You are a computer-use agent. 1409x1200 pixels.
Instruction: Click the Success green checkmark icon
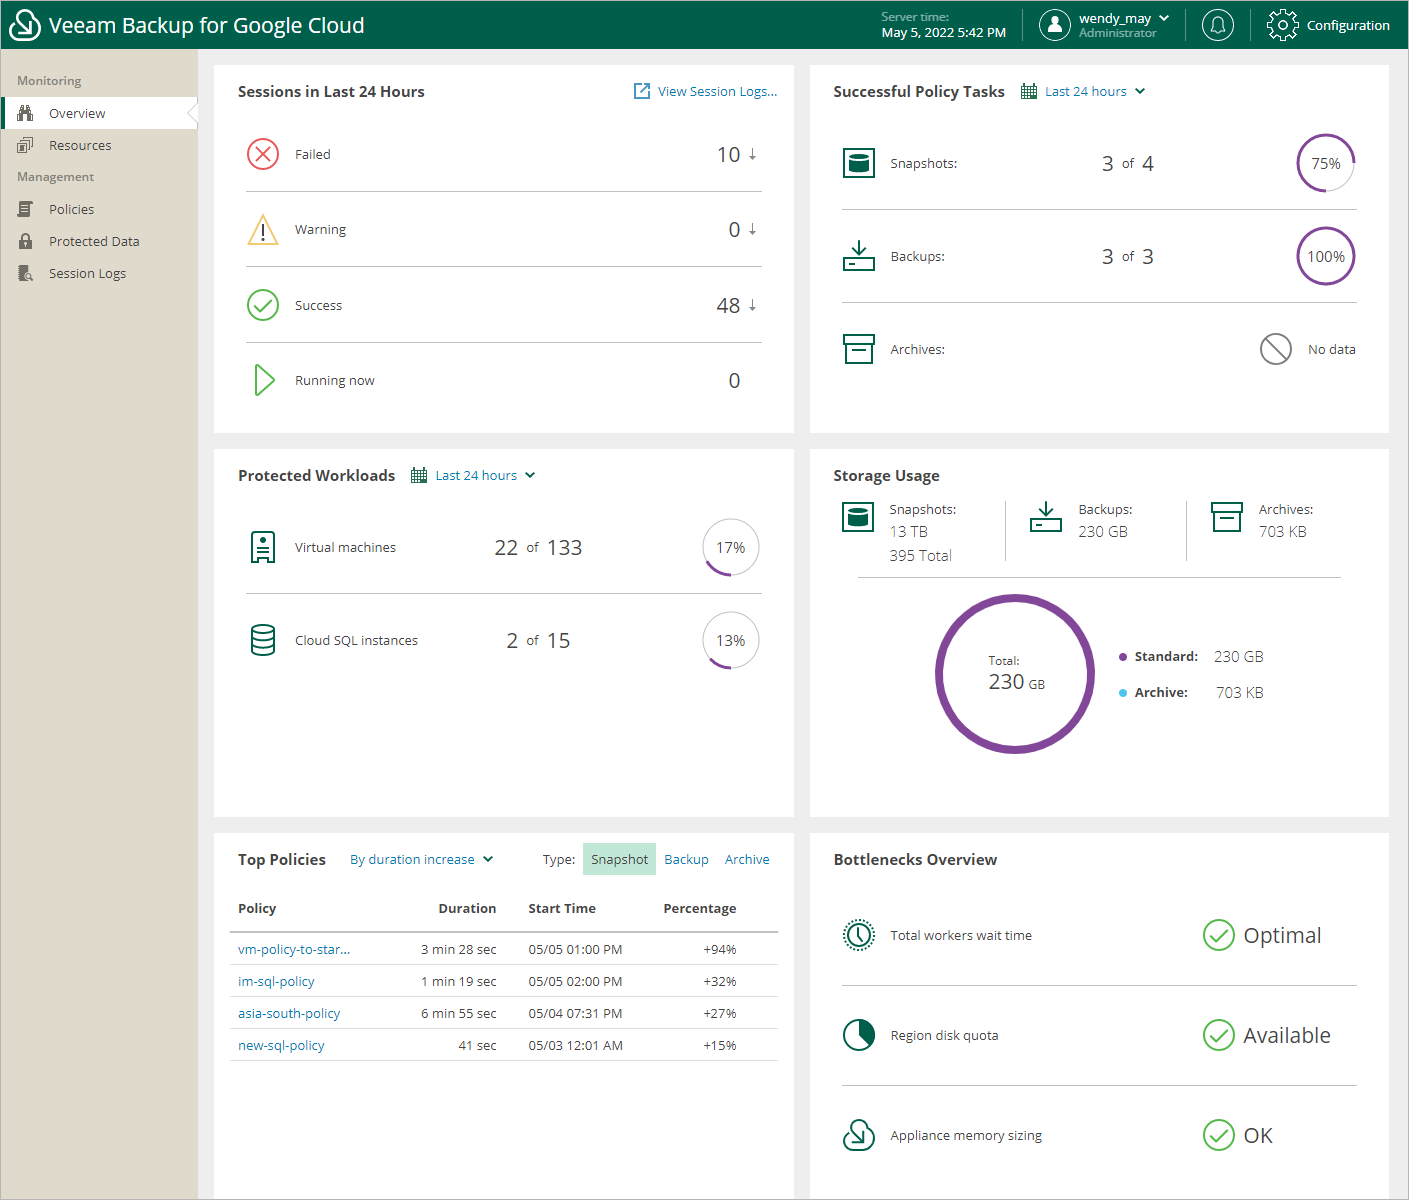coord(263,305)
